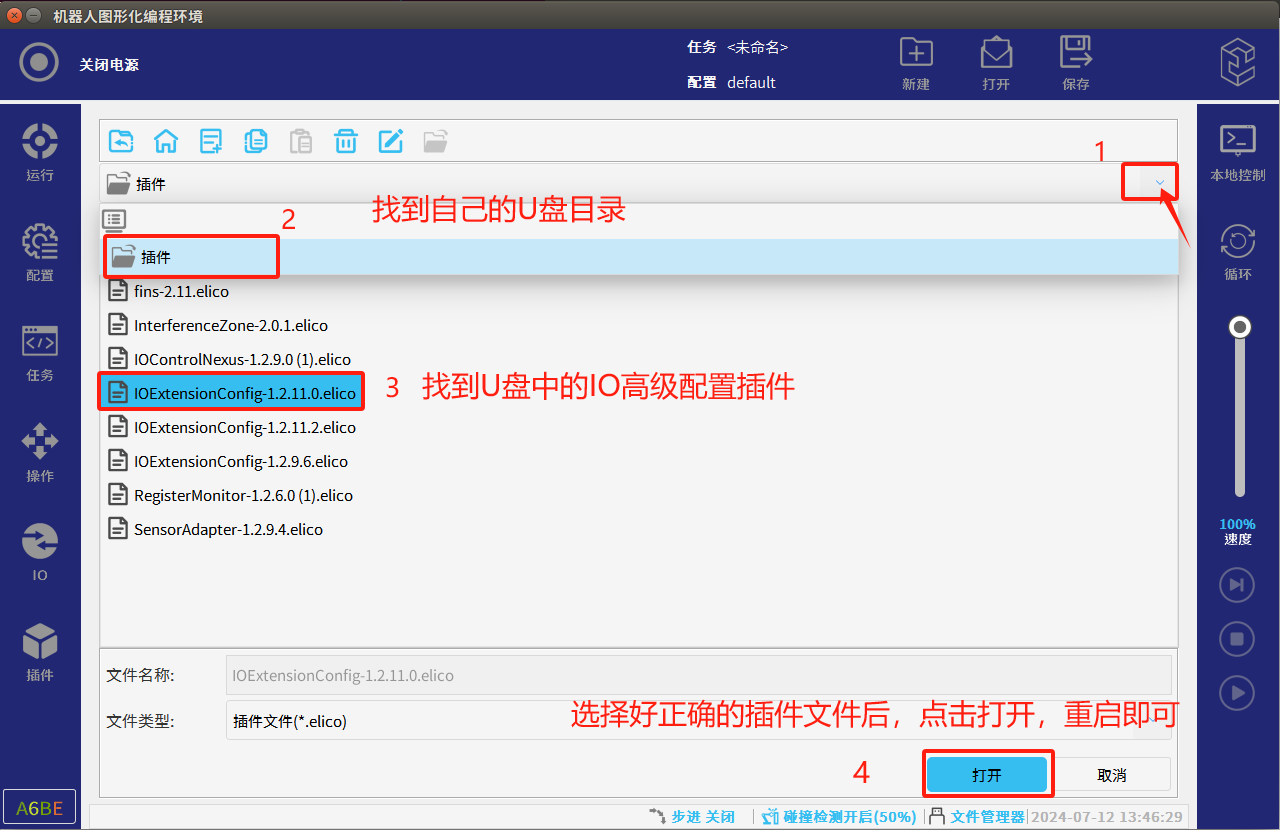This screenshot has height=830, width=1280.
Task: Click the rename edit icon in file toolbar
Action: [390, 141]
